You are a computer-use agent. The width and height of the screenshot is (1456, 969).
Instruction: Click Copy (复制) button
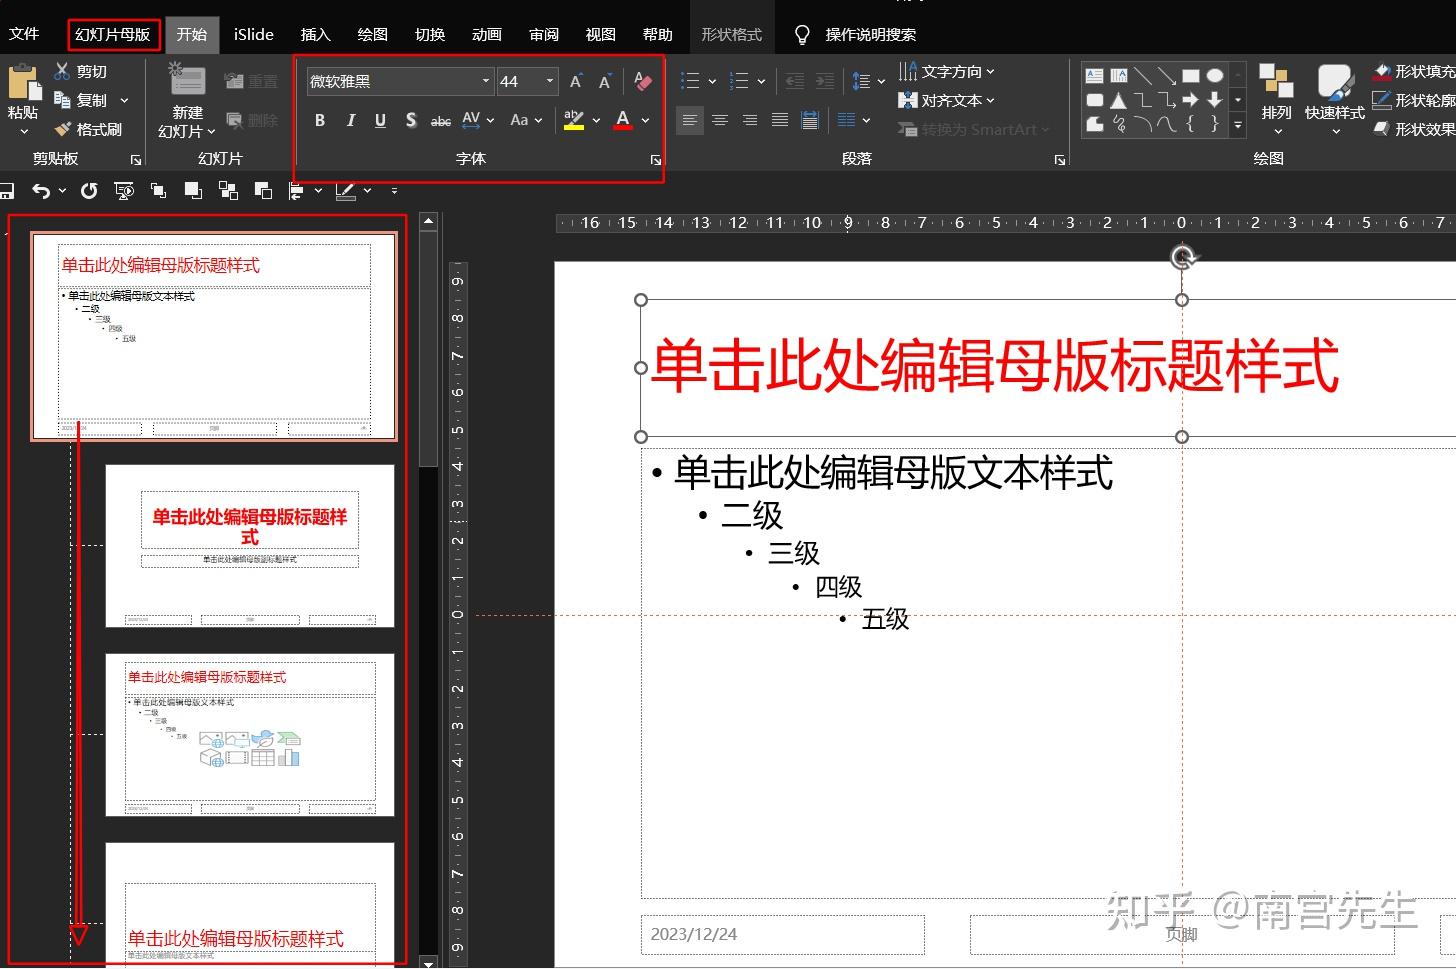(x=82, y=100)
